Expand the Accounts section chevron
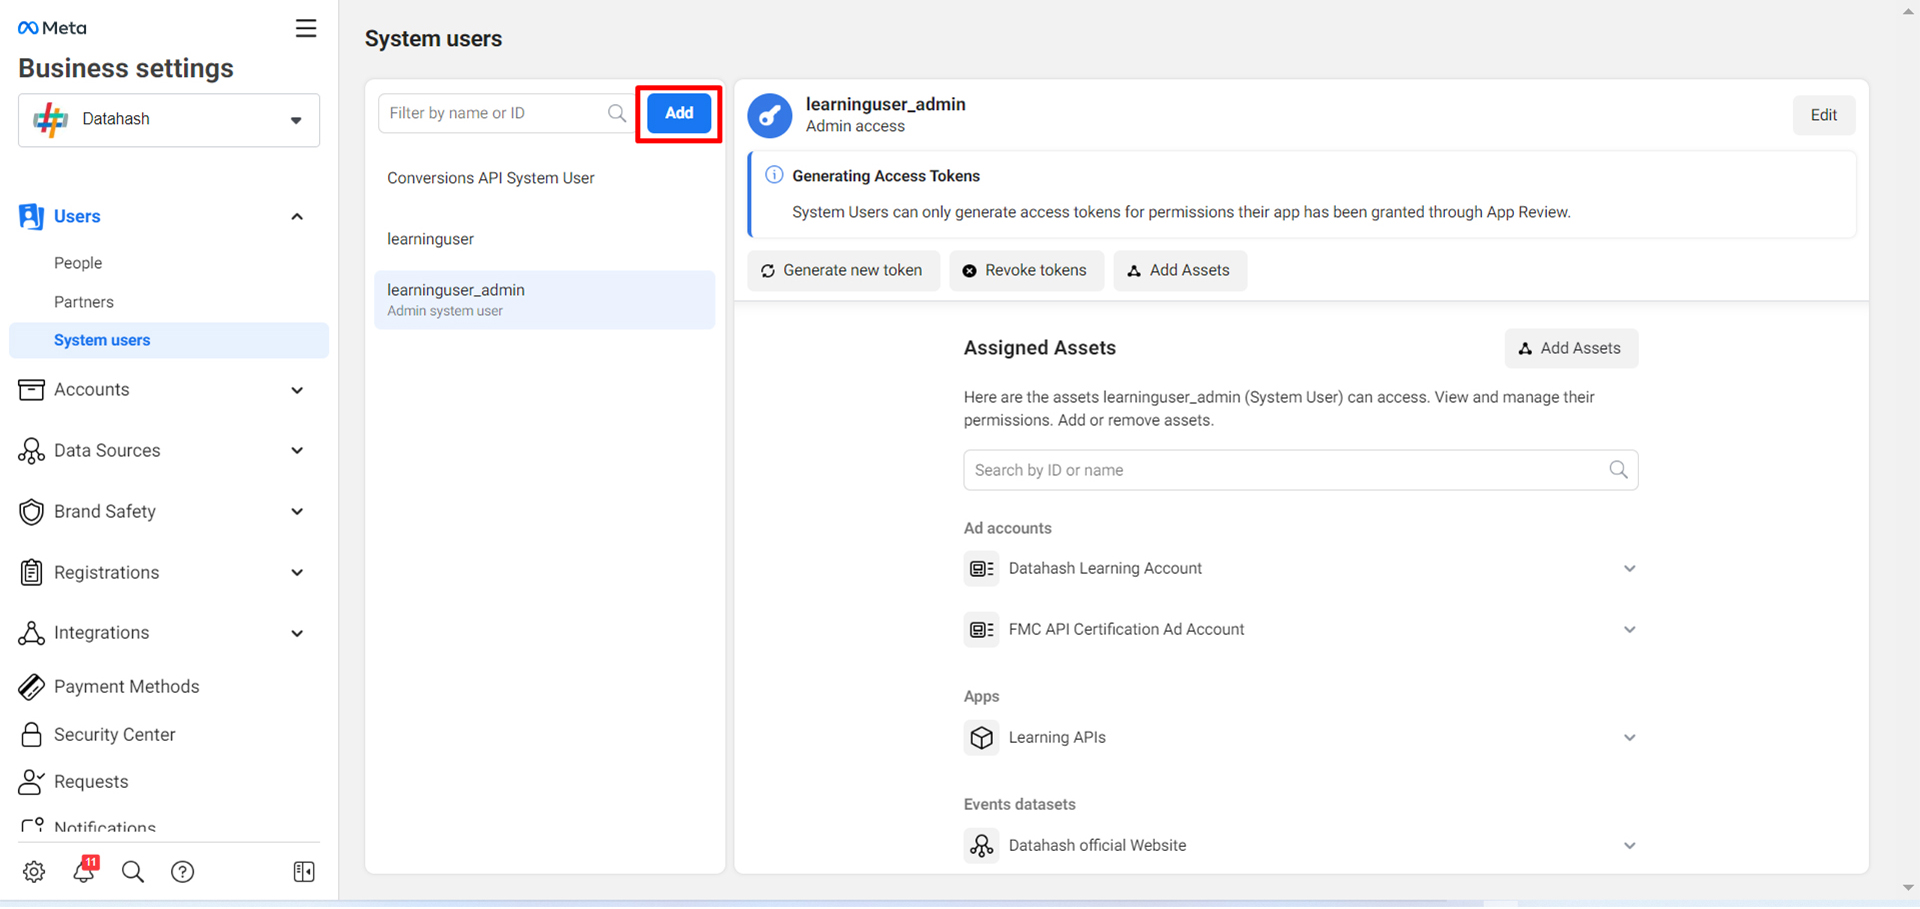 click(x=297, y=390)
